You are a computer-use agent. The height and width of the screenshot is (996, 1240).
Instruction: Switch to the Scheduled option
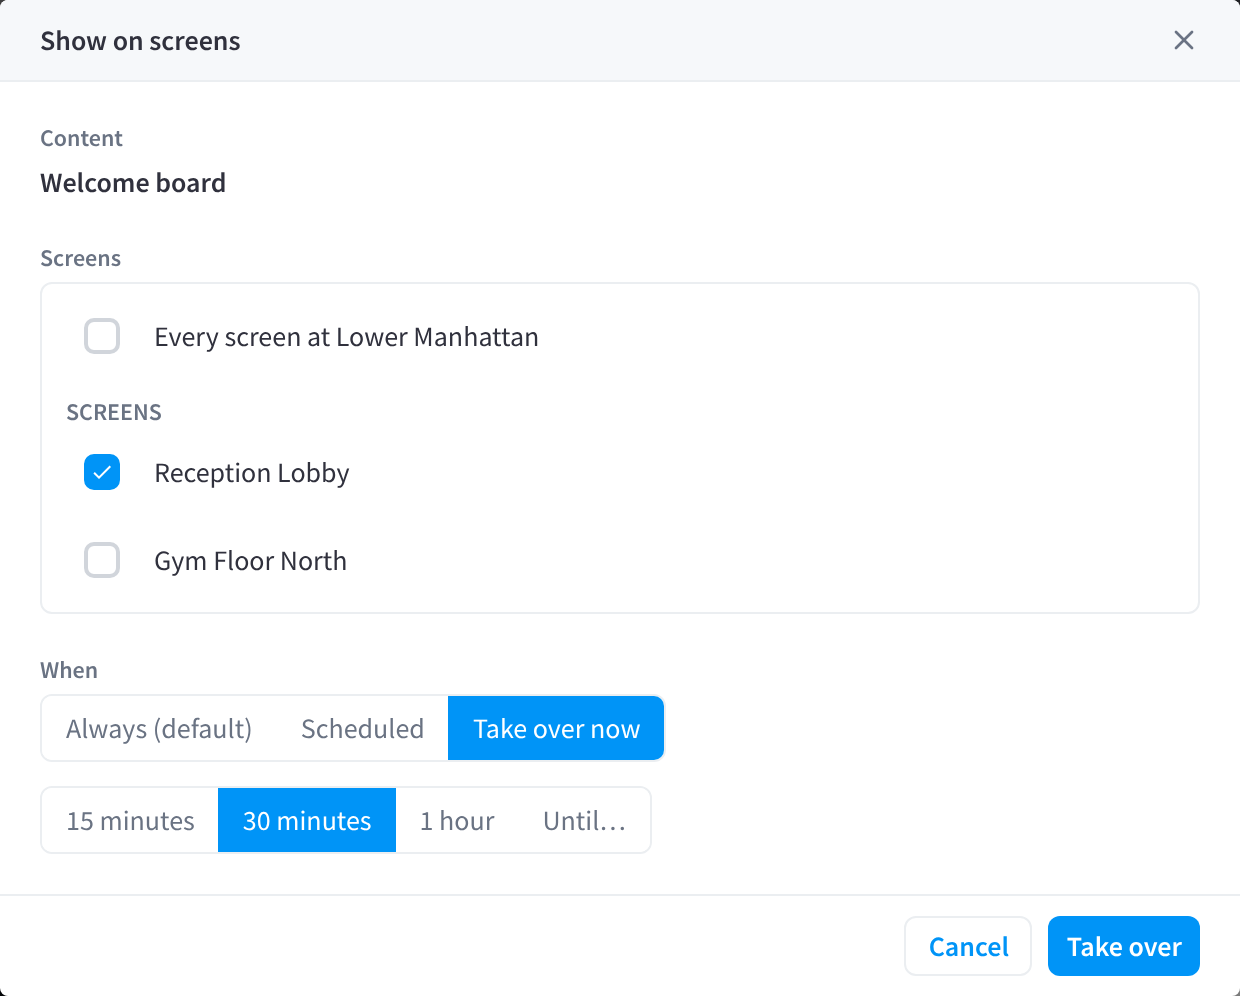(362, 728)
